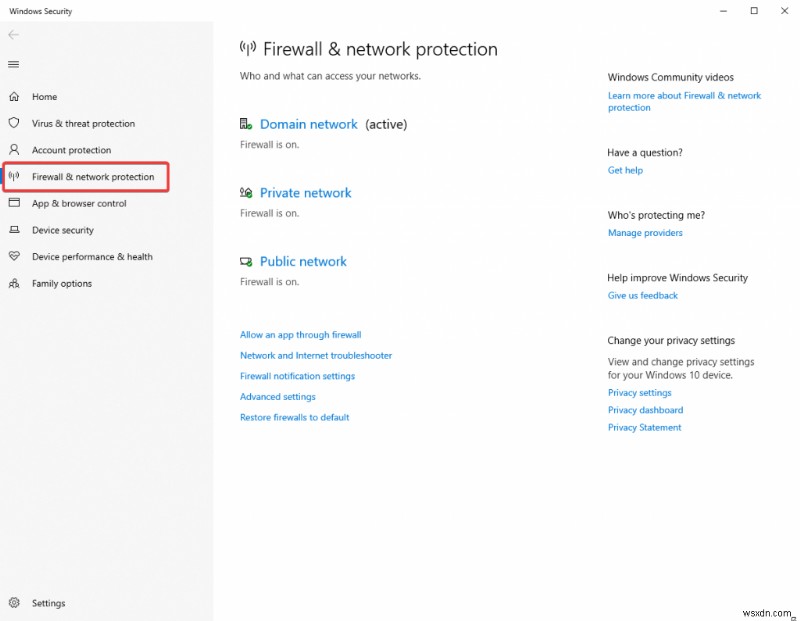The image size is (800, 621).
Task: Navigate back with the arrow button
Action: coord(13,34)
